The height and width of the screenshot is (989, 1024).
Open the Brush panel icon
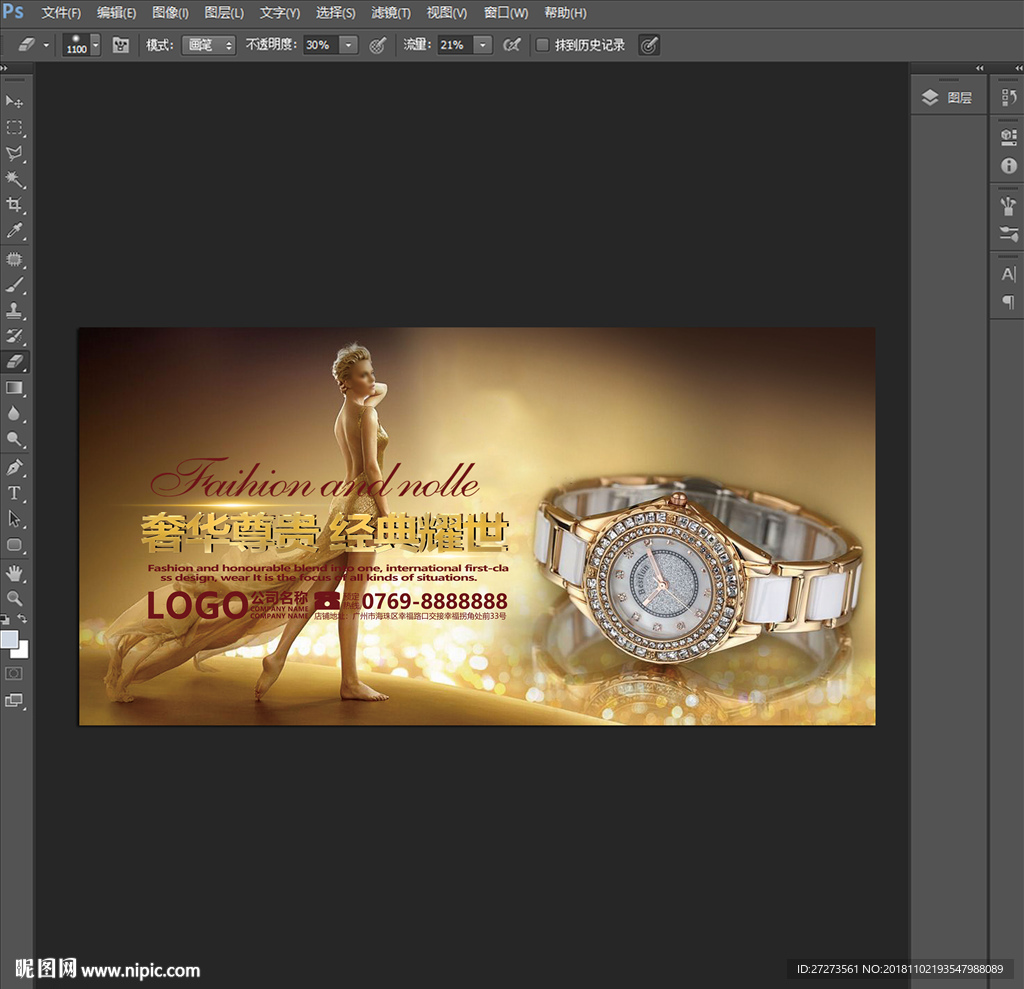click(1008, 206)
